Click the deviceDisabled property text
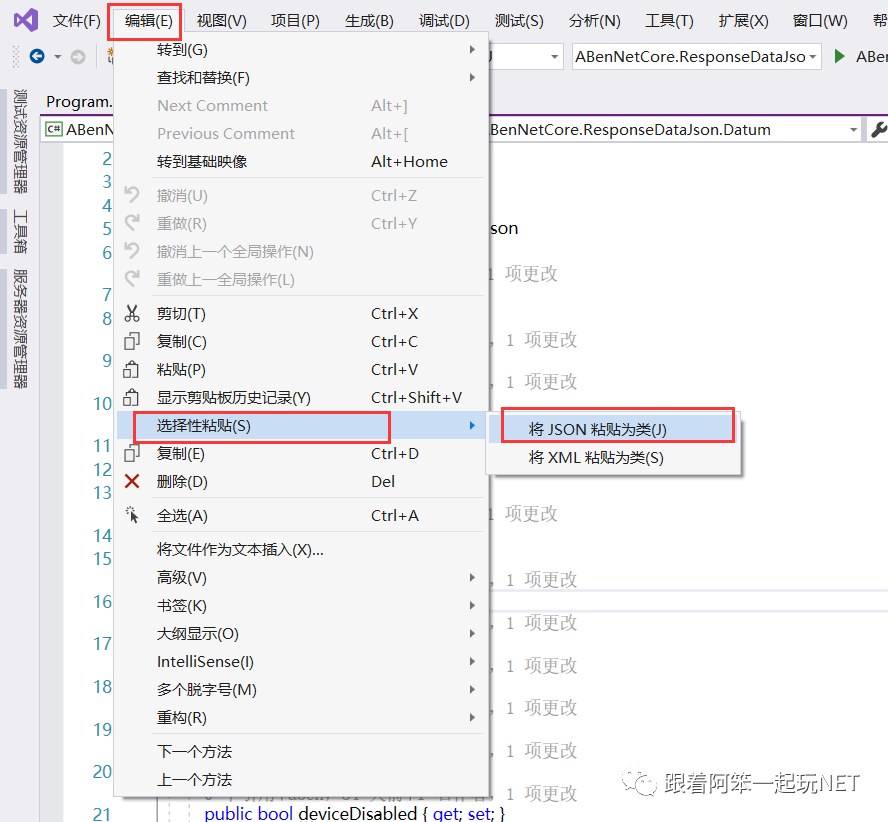 click(x=357, y=814)
